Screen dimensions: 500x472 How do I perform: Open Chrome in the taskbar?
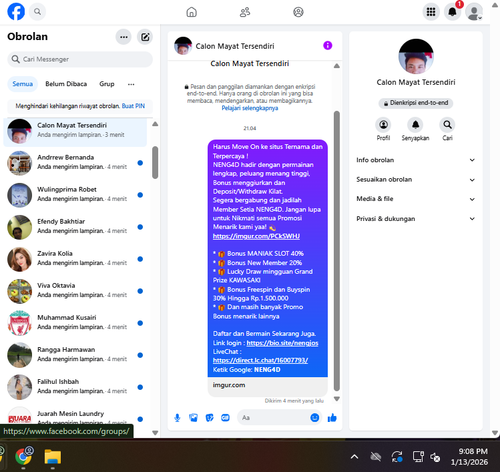coord(23,456)
